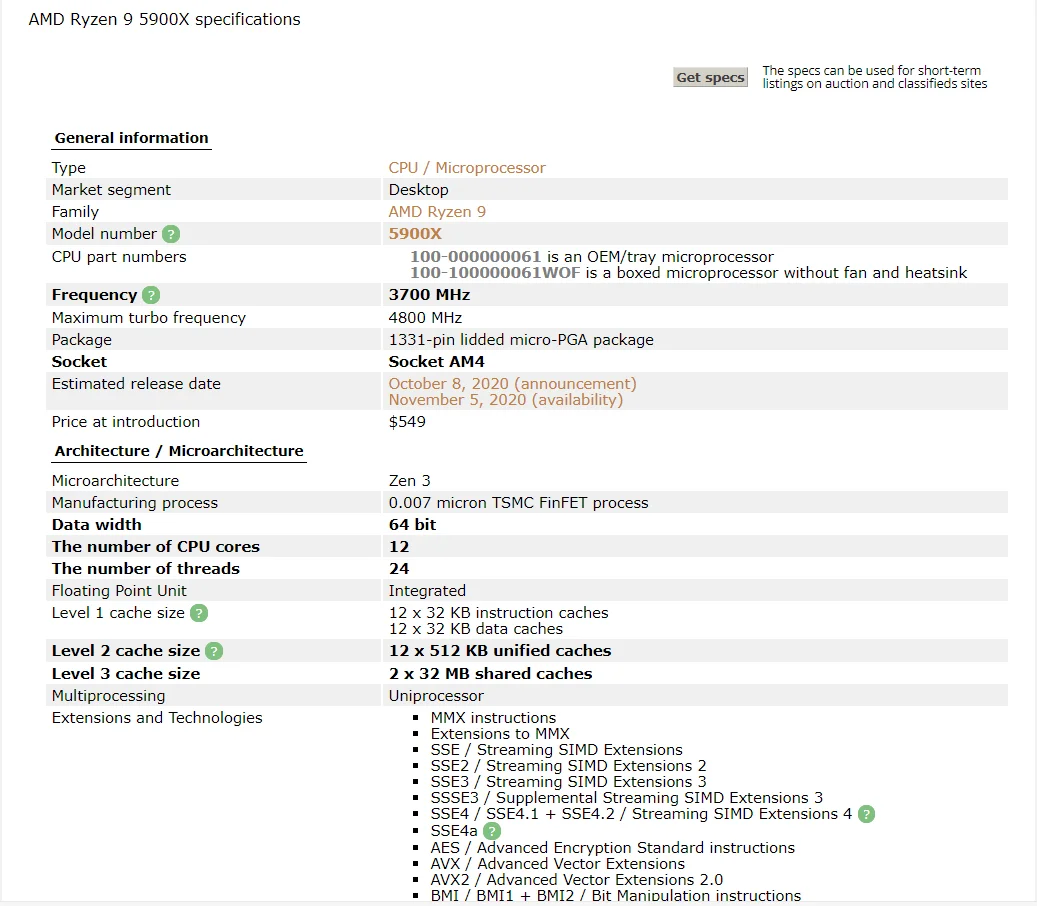Click the help icon beside Frequency

click(x=151, y=295)
